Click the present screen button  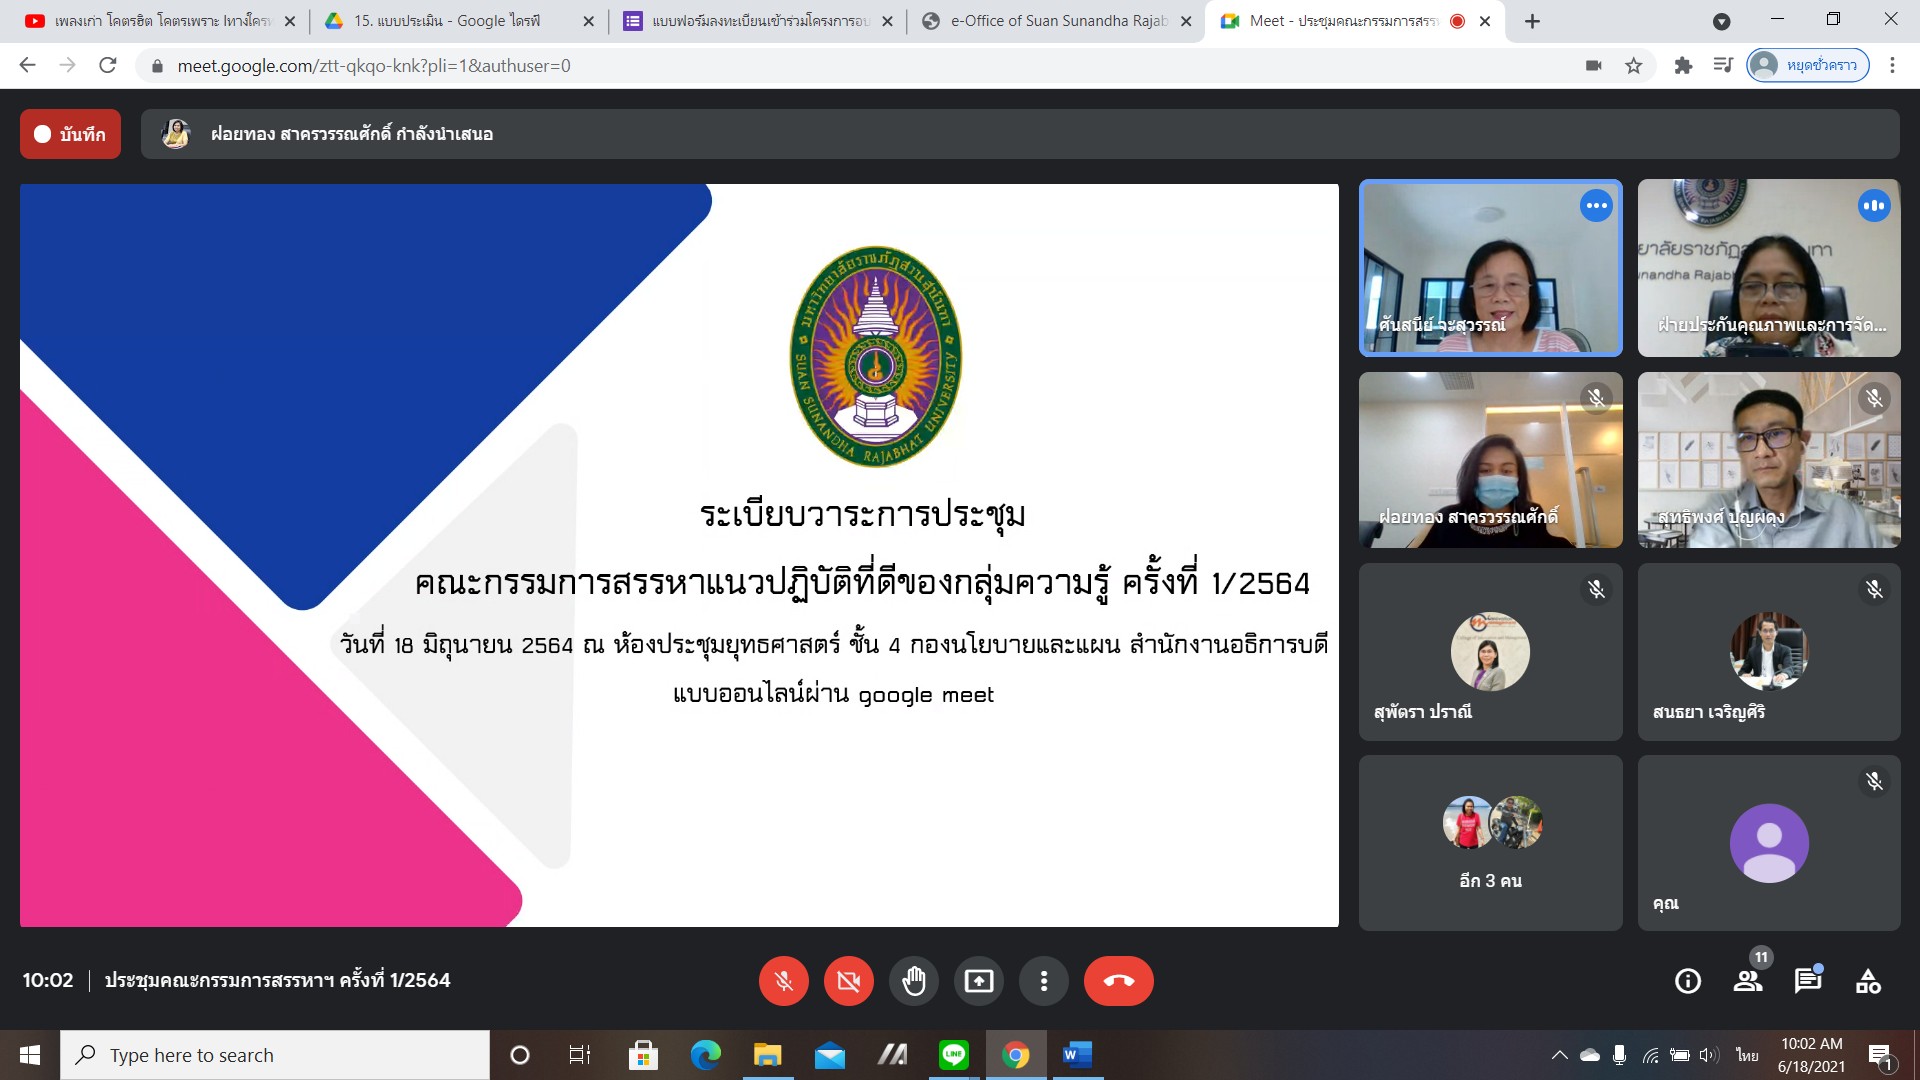click(x=978, y=981)
